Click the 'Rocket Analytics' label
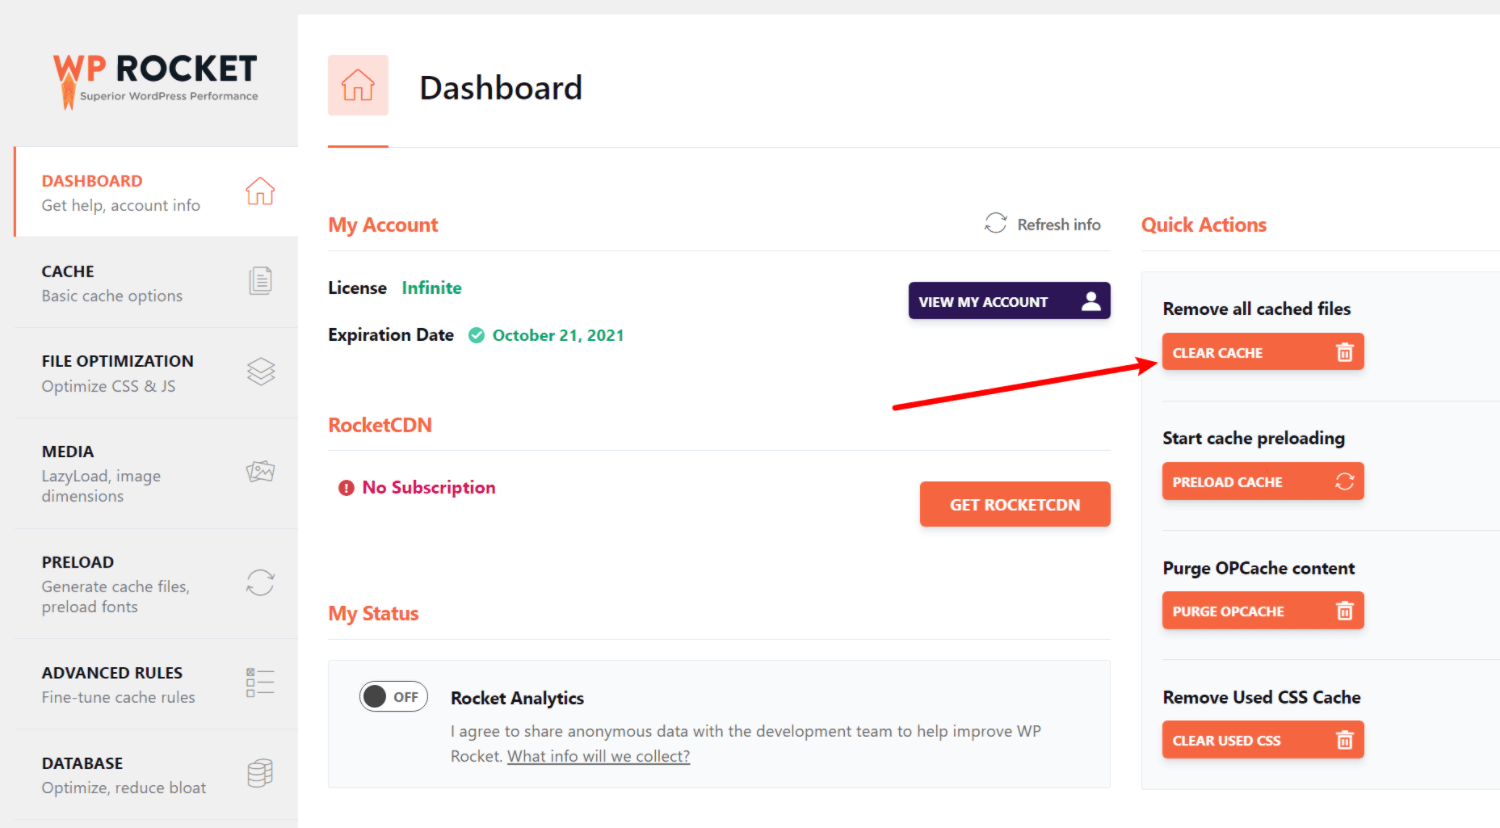 tap(517, 698)
